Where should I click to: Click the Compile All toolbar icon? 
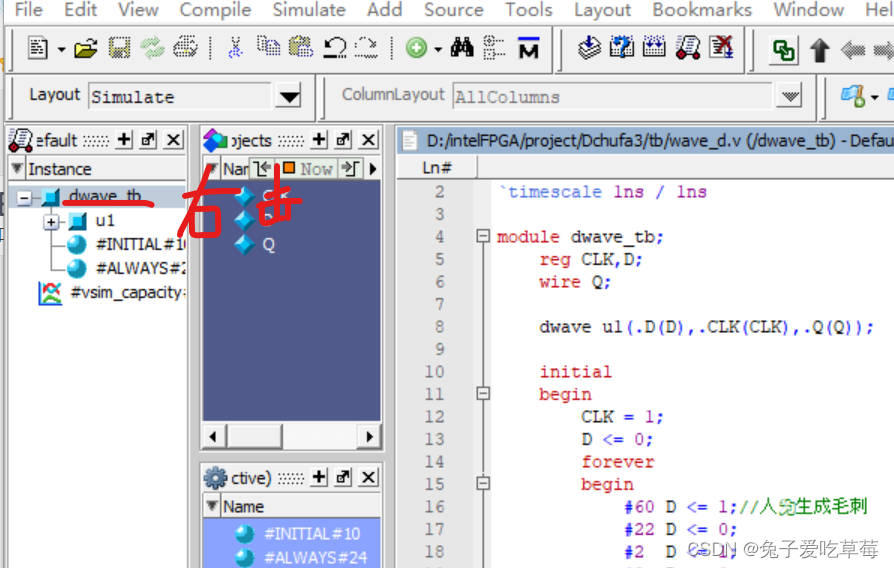[x=654, y=47]
